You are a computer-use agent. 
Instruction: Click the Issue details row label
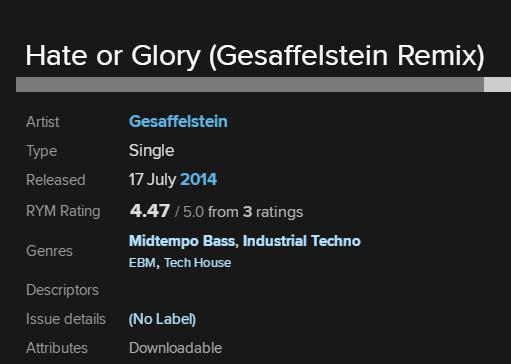(66, 319)
